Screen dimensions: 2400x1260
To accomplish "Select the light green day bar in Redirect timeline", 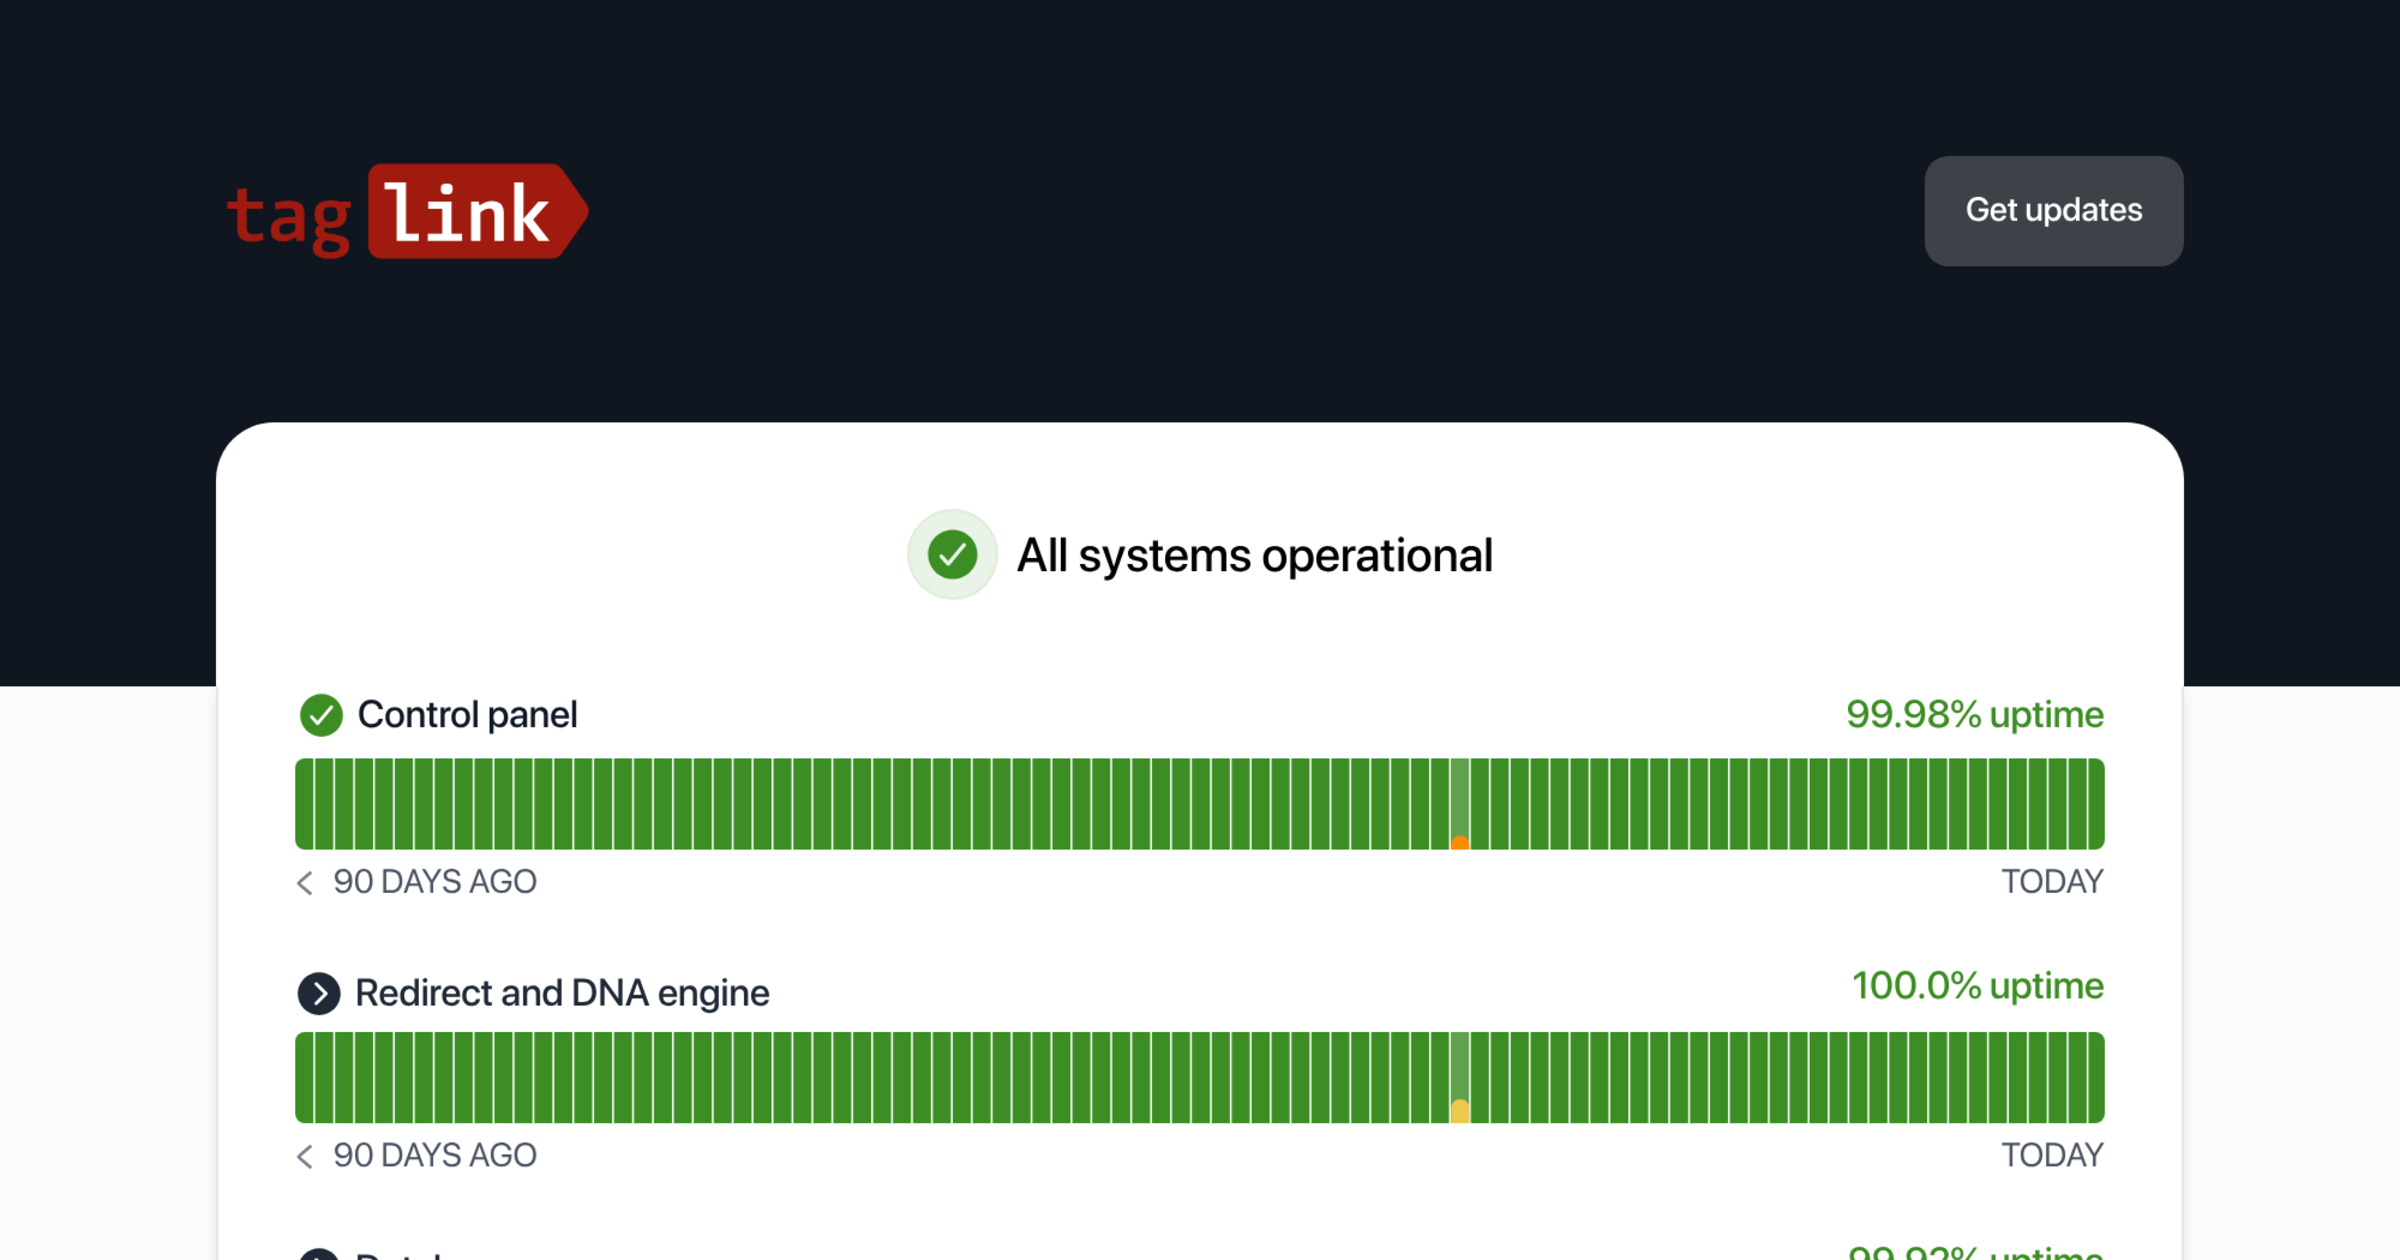I will [x=1460, y=1065].
